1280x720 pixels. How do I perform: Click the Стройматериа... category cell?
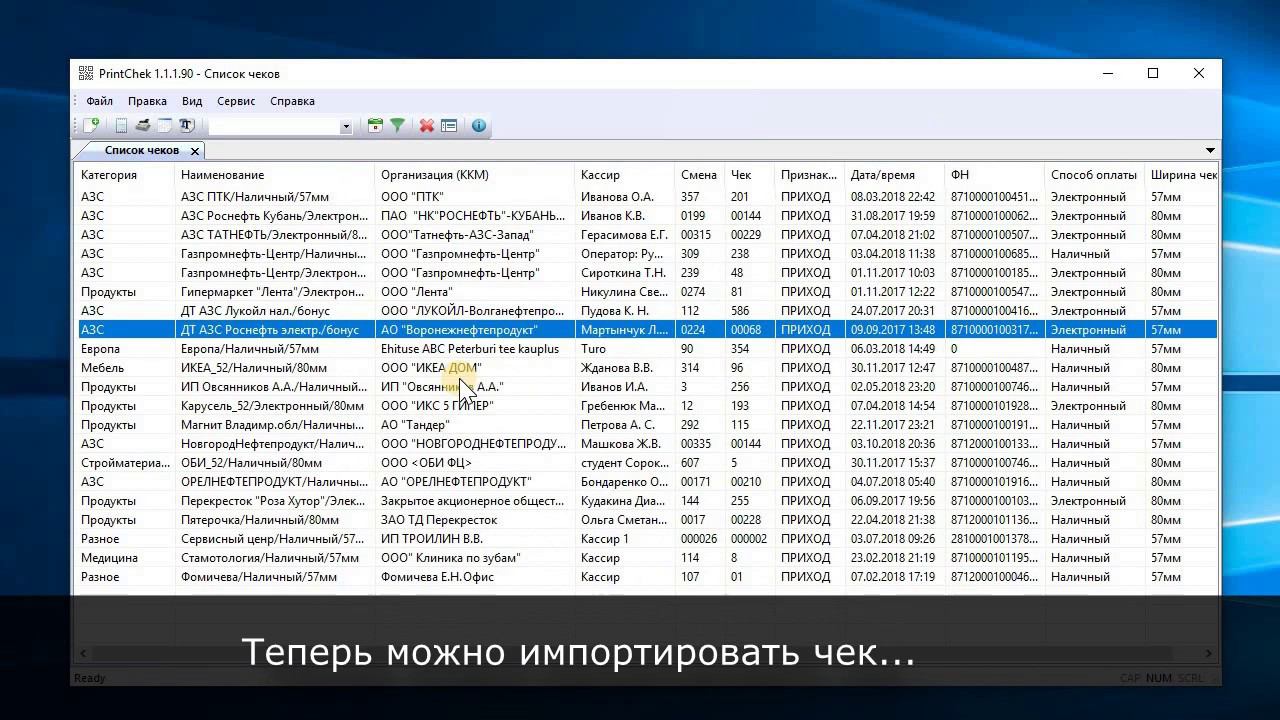(x=125, y=463)
